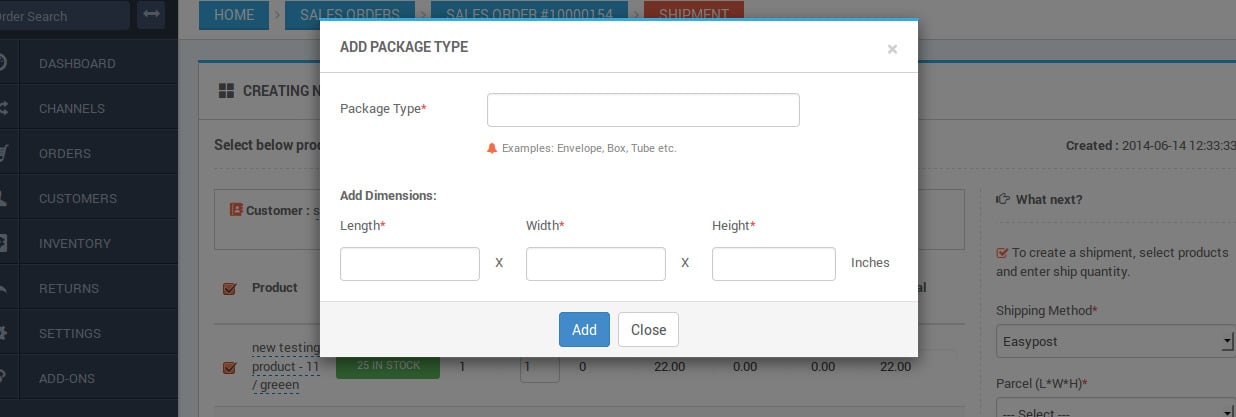This screenshot has width=1236, height=417.
Task: Click the Returns arrow icon
Action: pos(4,288)
